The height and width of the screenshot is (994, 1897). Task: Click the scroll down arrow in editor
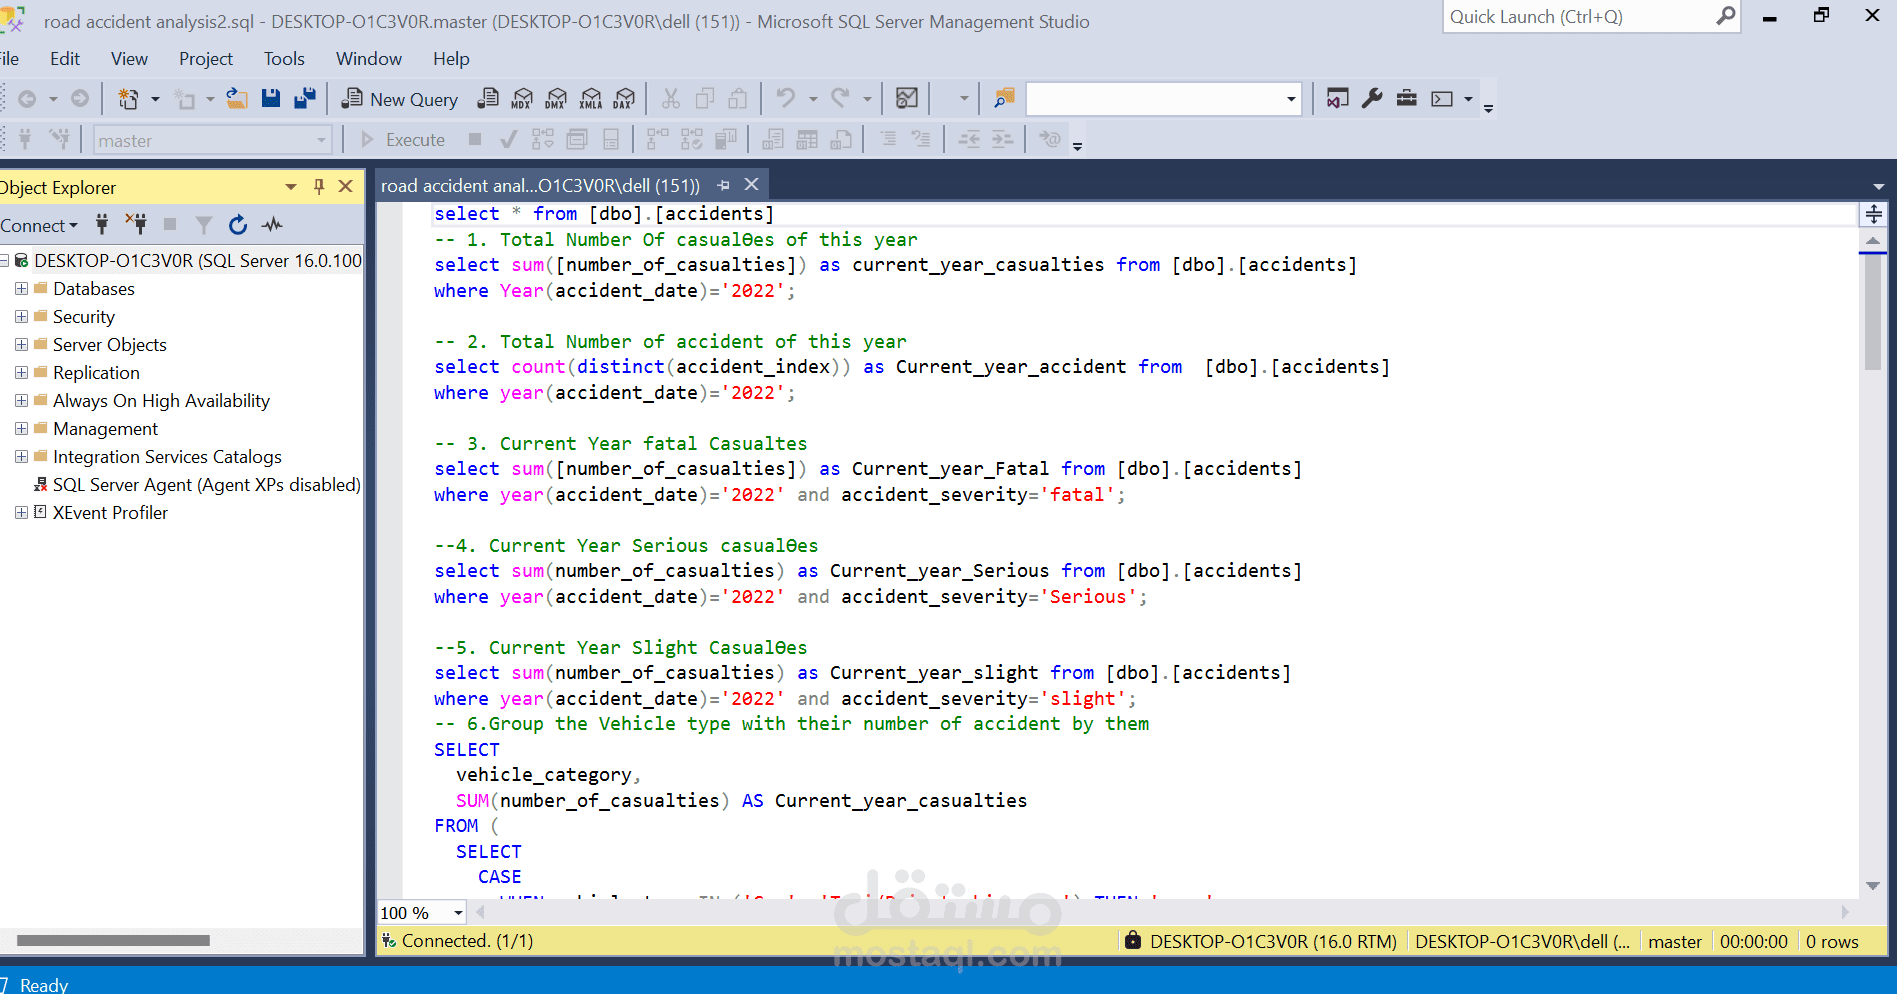[1873, 886]
